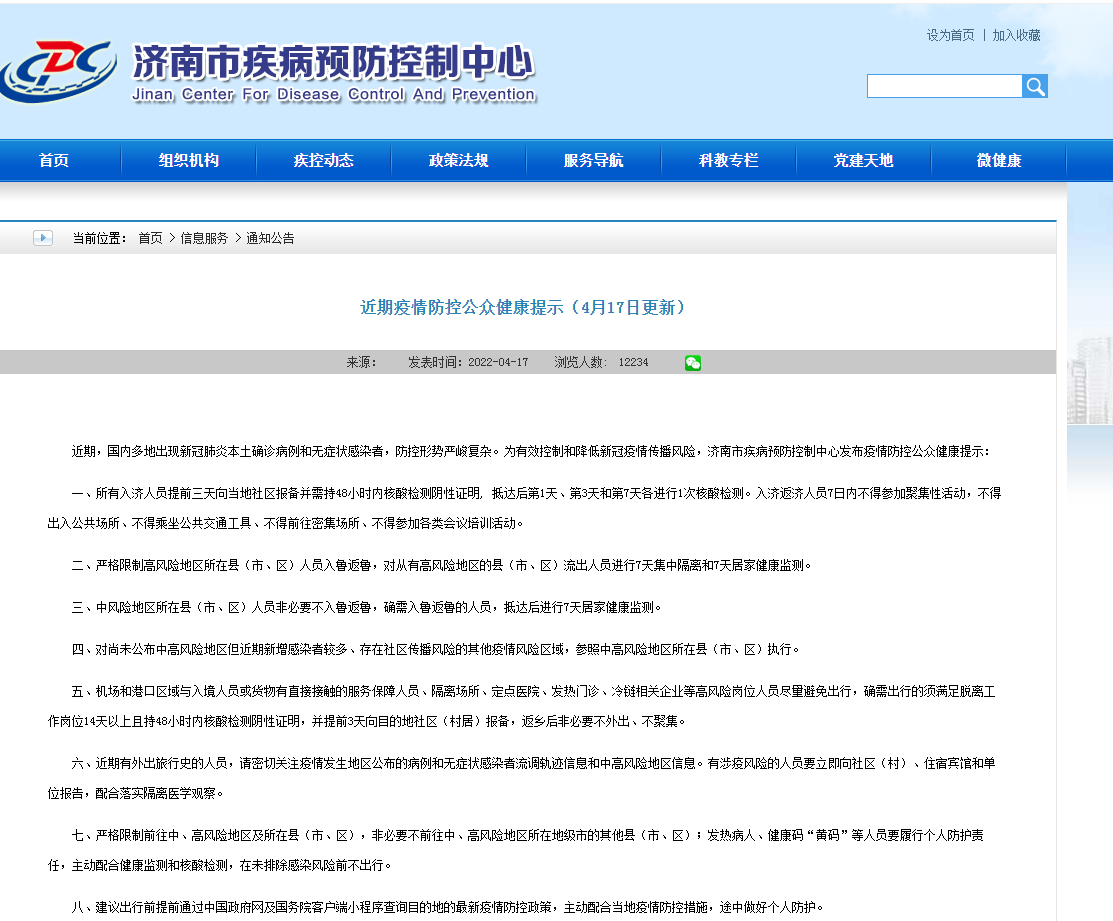Click the English subtitle Jinan Center For Disease Control
The image size is (1113, 921).
point(334,94)
